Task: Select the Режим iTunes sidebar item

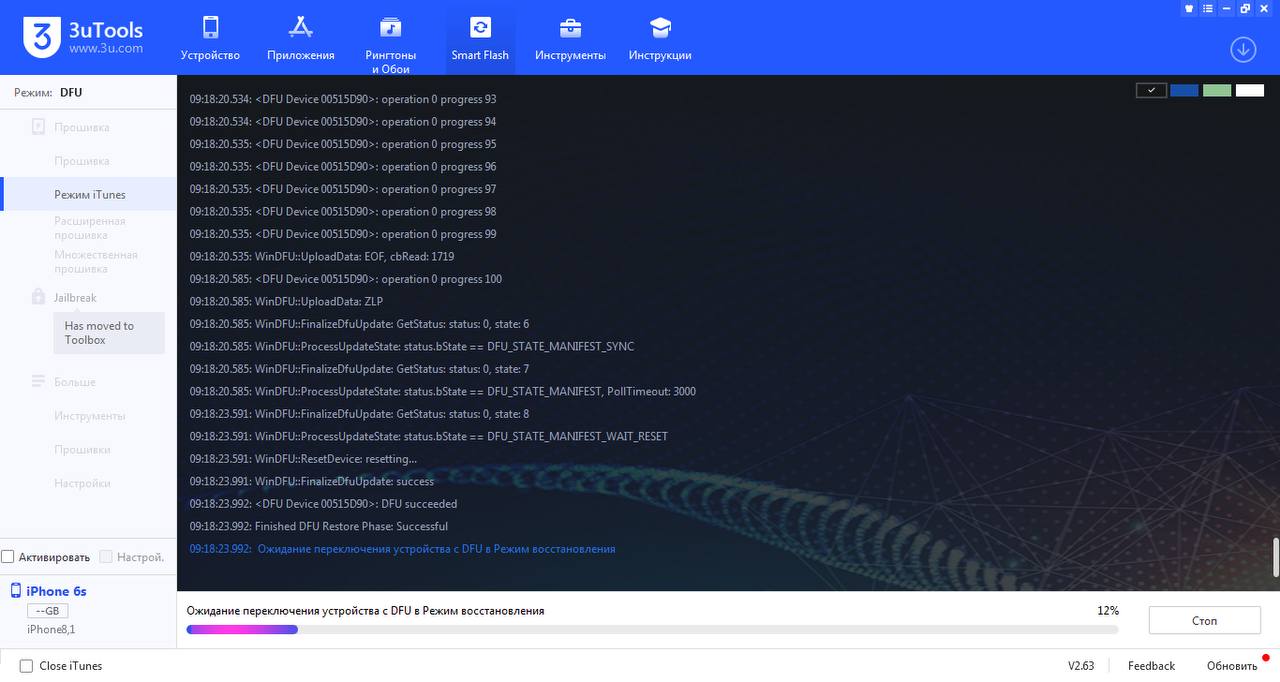Action: (x=90, y=194)
